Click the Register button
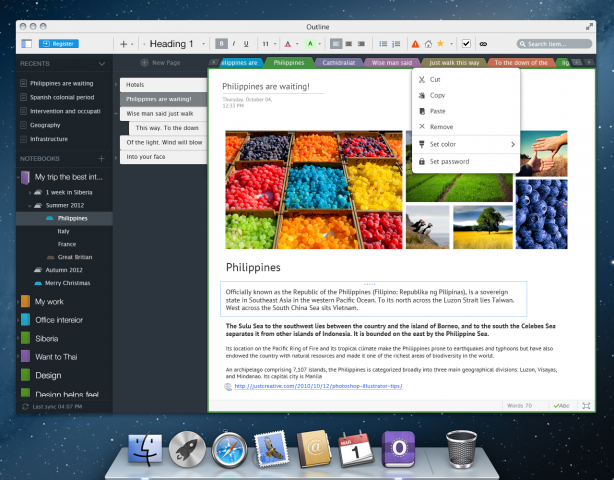This screenshot has width=614, height=480. pyautogui.click(x=59, y=43)
